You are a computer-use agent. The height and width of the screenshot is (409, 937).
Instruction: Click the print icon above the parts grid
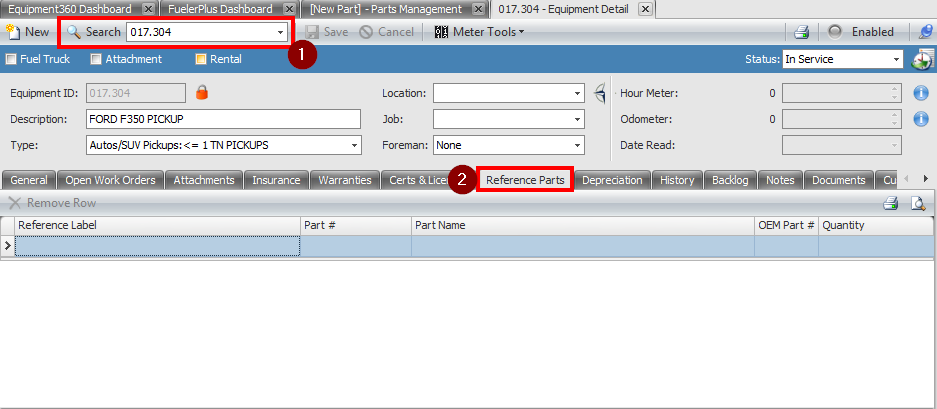[x=890, y=203]
